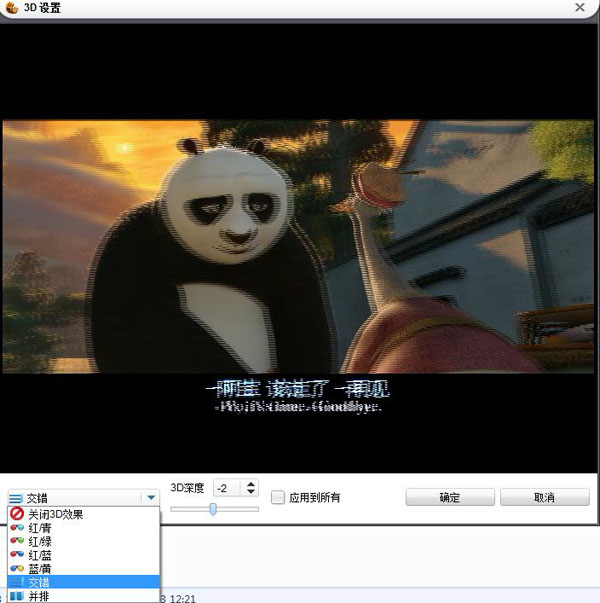Choose the 红/蓝 3D mode
This screenshot has width=600, height=603.
point(83,555)
